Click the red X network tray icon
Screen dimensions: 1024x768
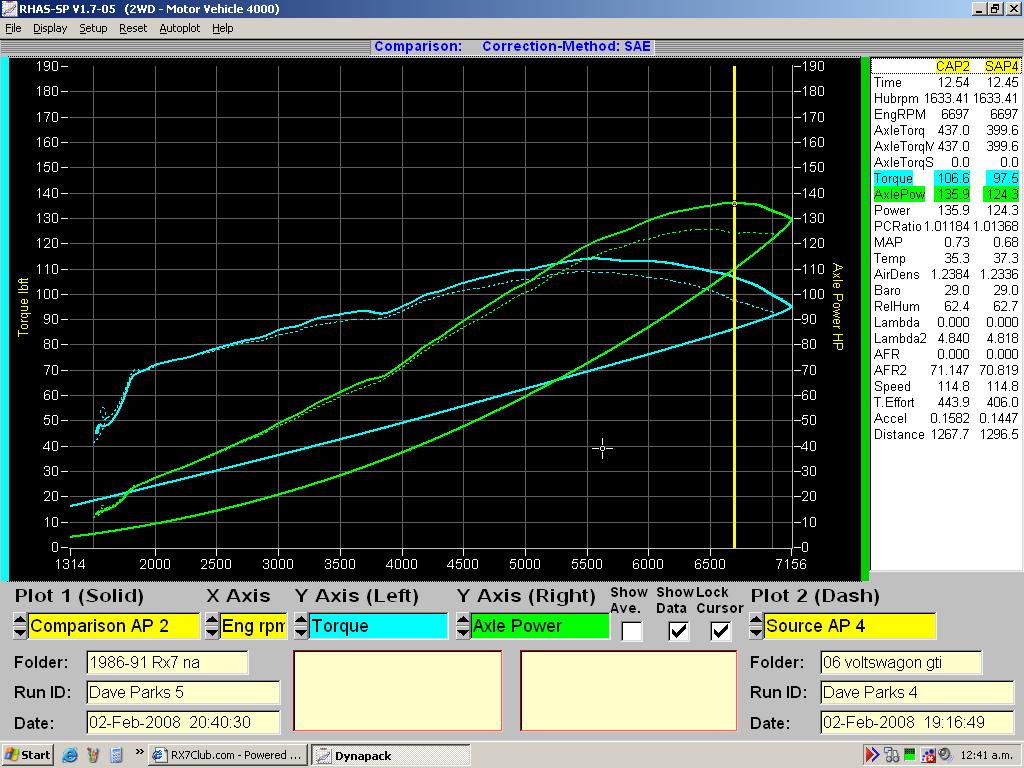pos(928,756)
